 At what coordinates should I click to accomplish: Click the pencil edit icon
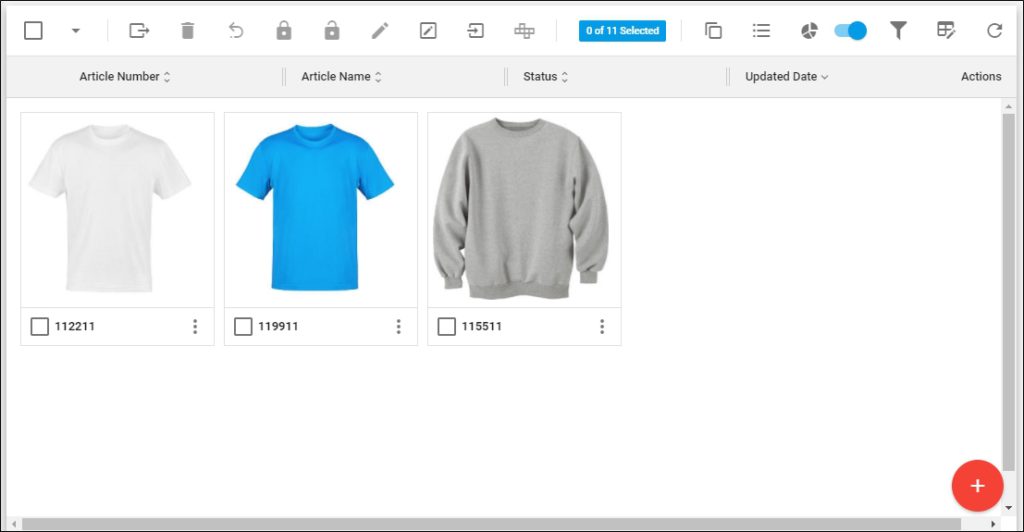point(380,31)
